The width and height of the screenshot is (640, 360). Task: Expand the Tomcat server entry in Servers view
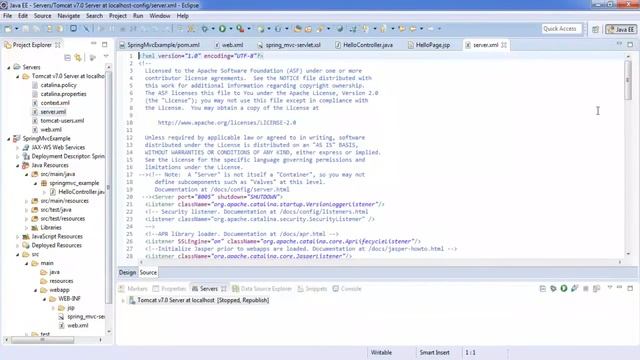point(123,300)
